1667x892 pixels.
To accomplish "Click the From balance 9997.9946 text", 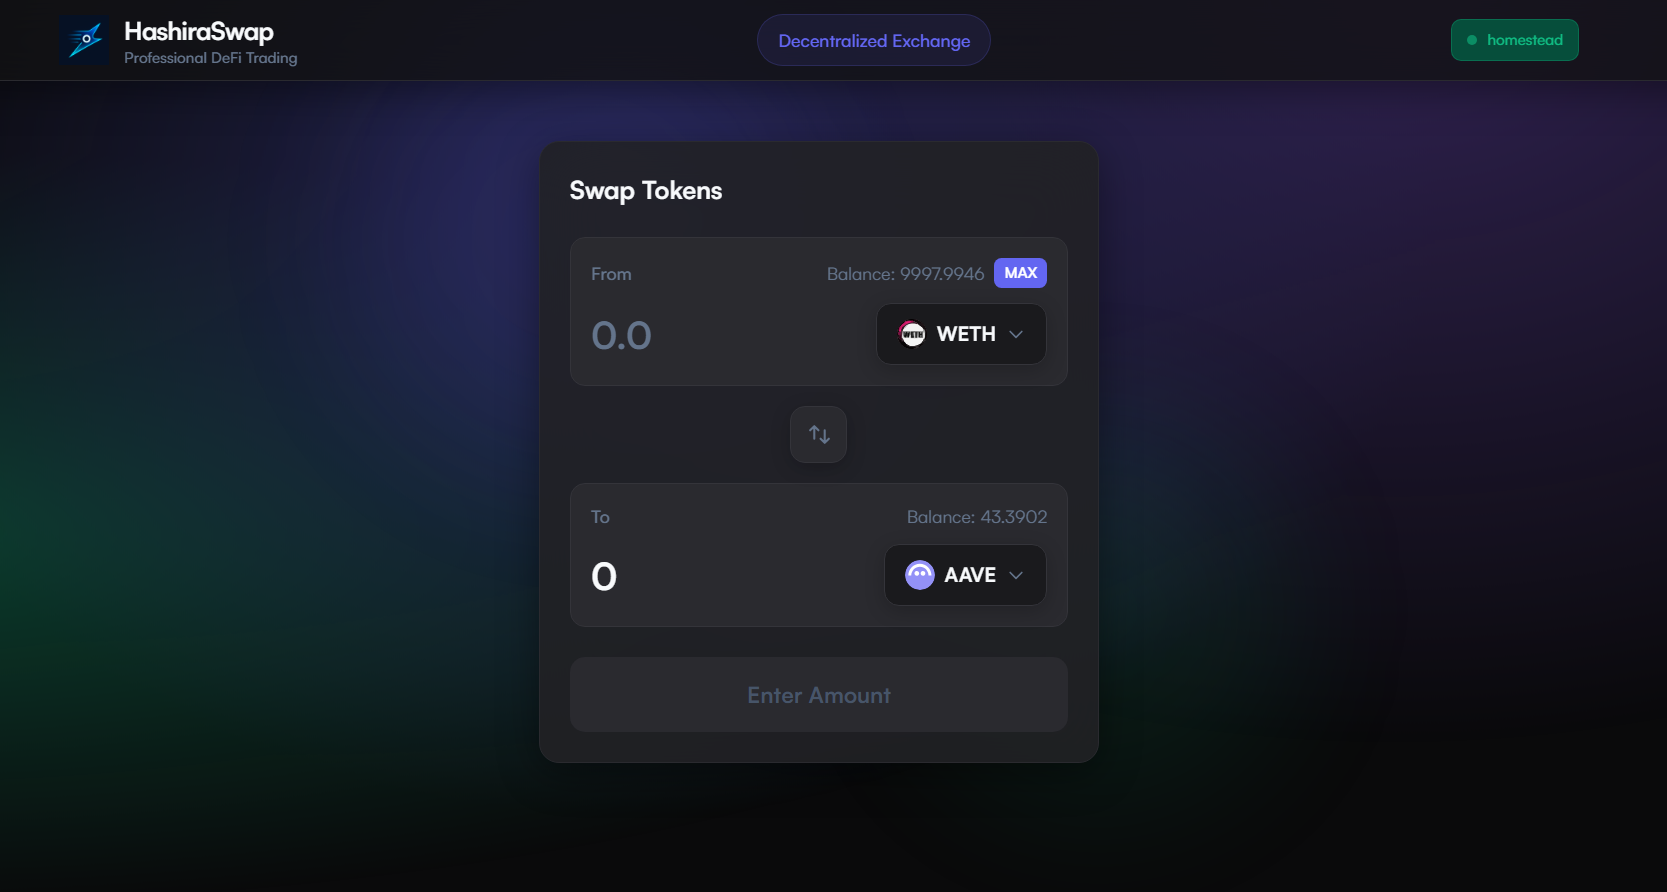I will point(905,274).
